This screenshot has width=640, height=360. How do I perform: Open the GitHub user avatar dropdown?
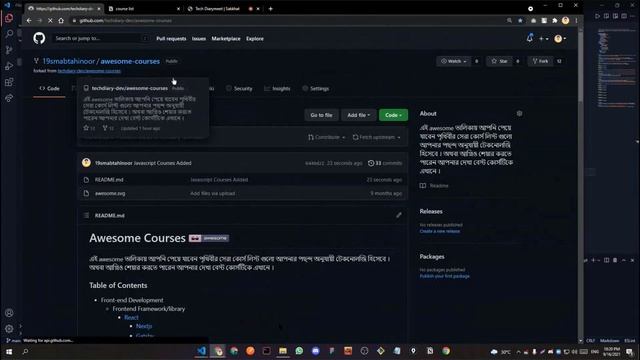click(560, 38)
